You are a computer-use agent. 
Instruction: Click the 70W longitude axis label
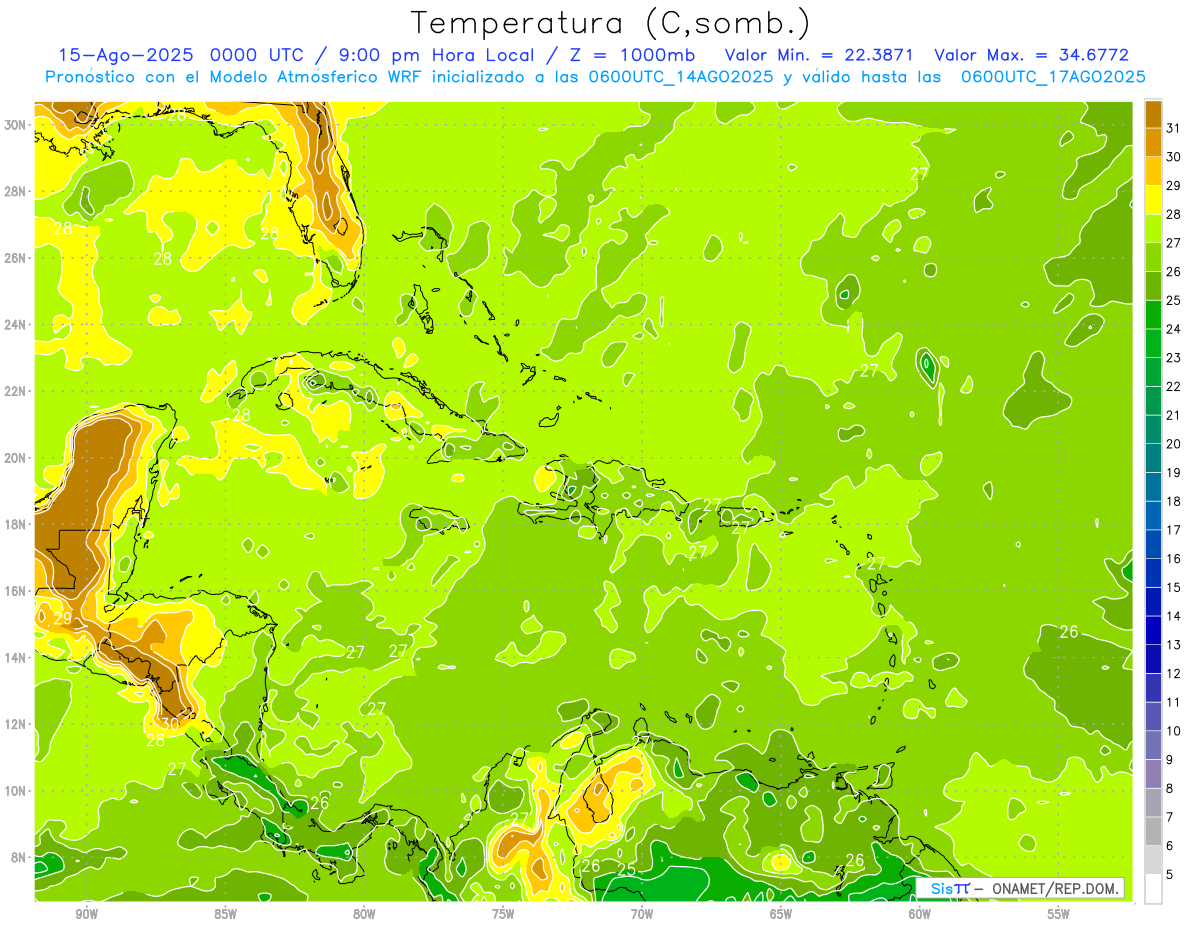pyautogui.click(x=642, y=914)
